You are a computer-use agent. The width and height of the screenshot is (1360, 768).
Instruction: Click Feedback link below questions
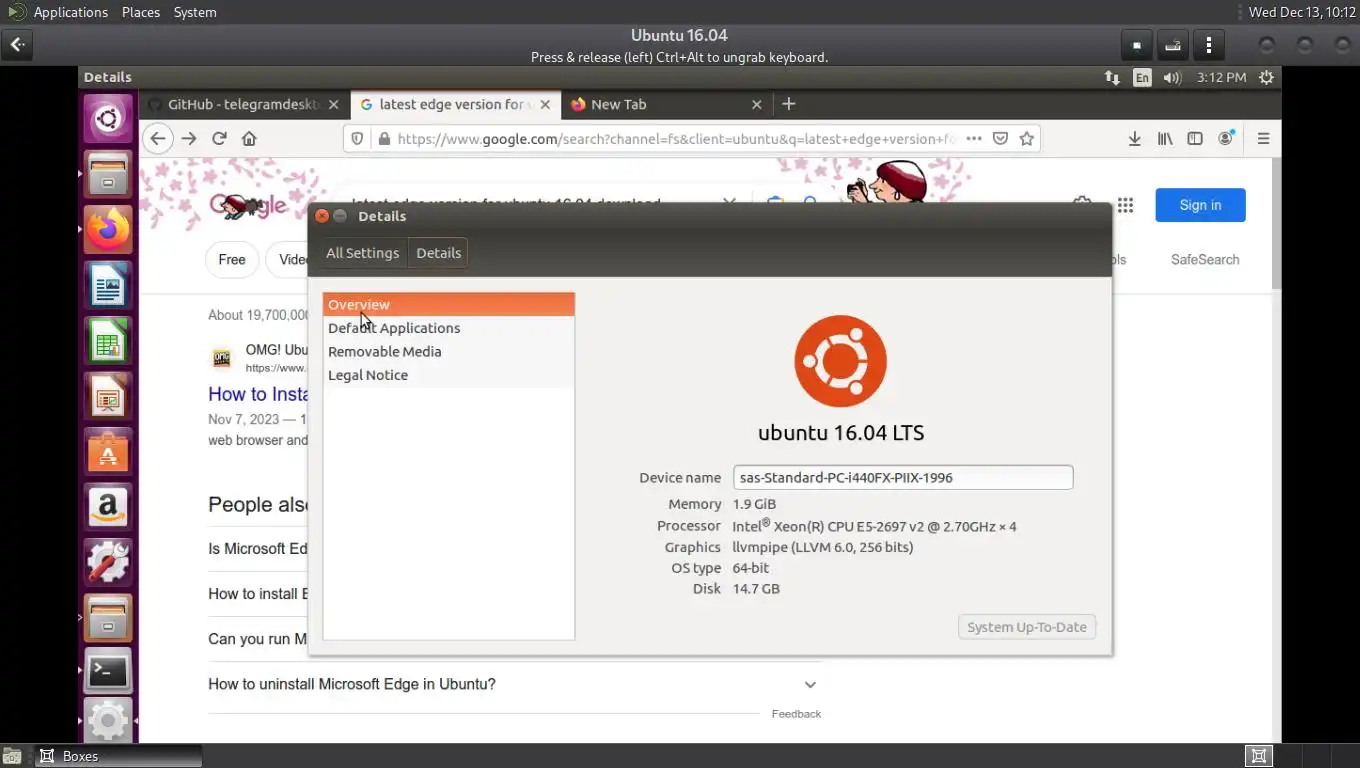click(x=796, y=714)
